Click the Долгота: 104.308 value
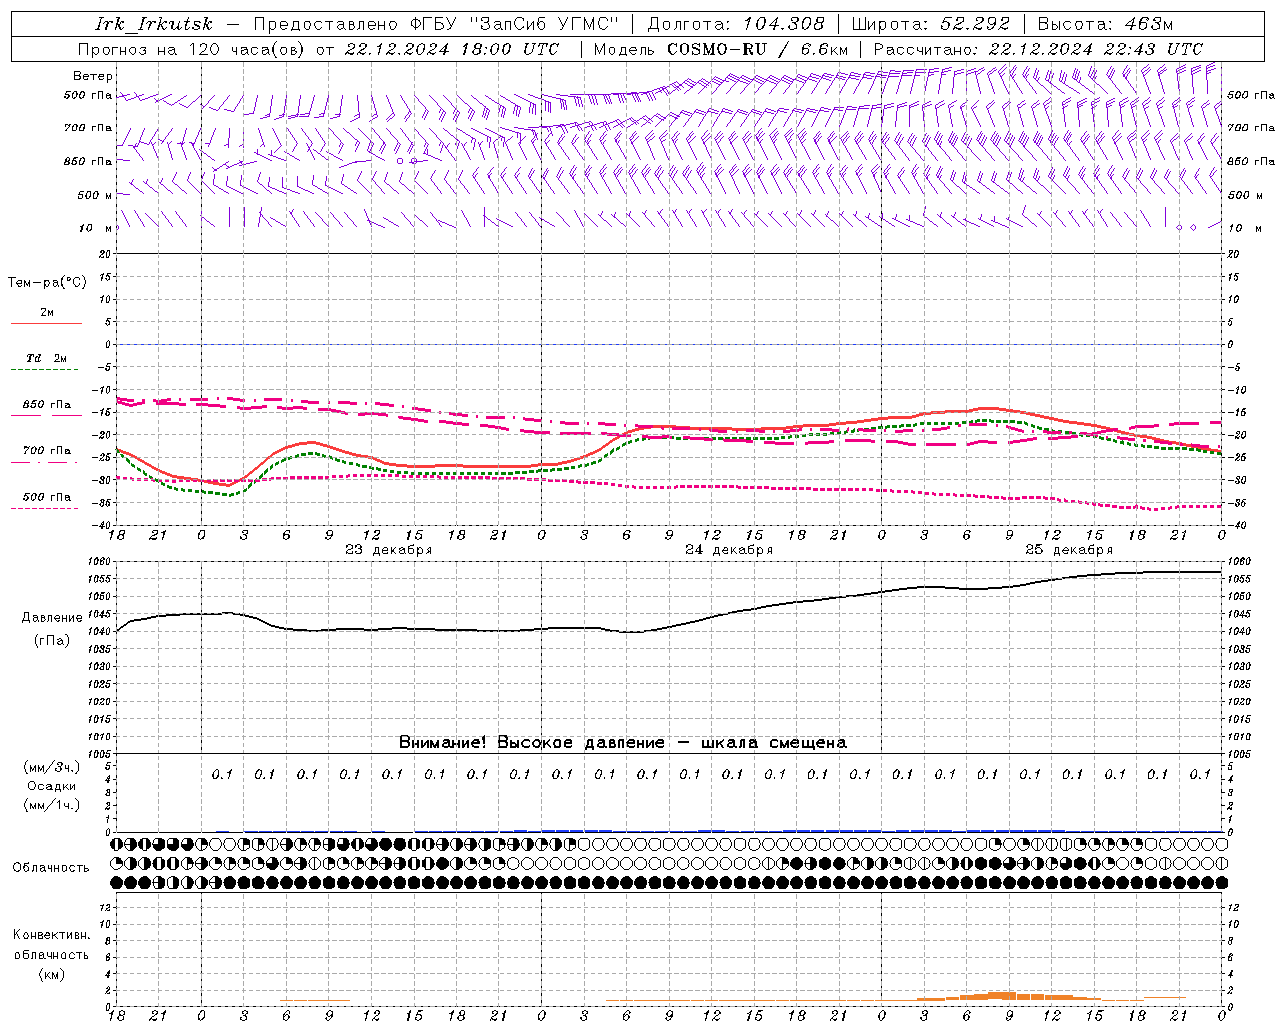 [x=736, y=24]
